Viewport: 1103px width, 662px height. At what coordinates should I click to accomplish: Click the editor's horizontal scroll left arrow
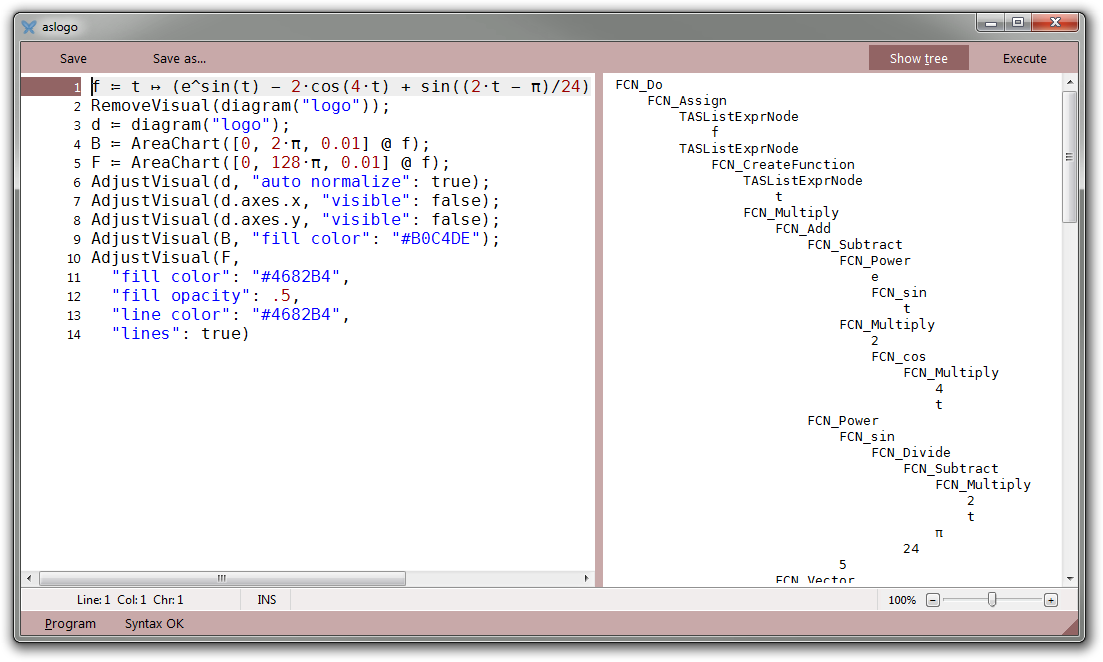(29, 579)
